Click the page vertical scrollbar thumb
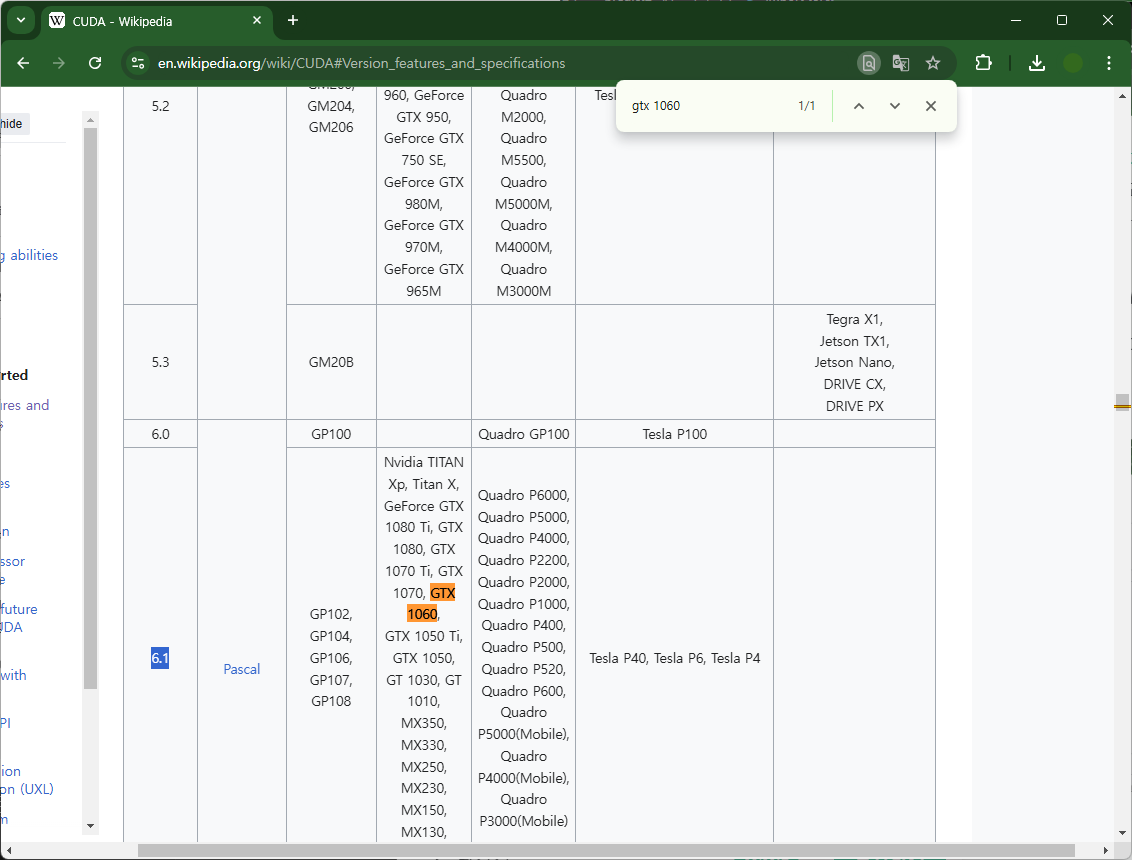The width and height of the screenshot is (1132, 860). click(1123, 402)
